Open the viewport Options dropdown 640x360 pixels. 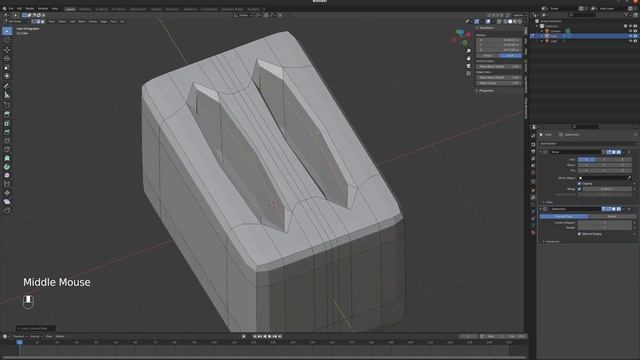(518, 15)
